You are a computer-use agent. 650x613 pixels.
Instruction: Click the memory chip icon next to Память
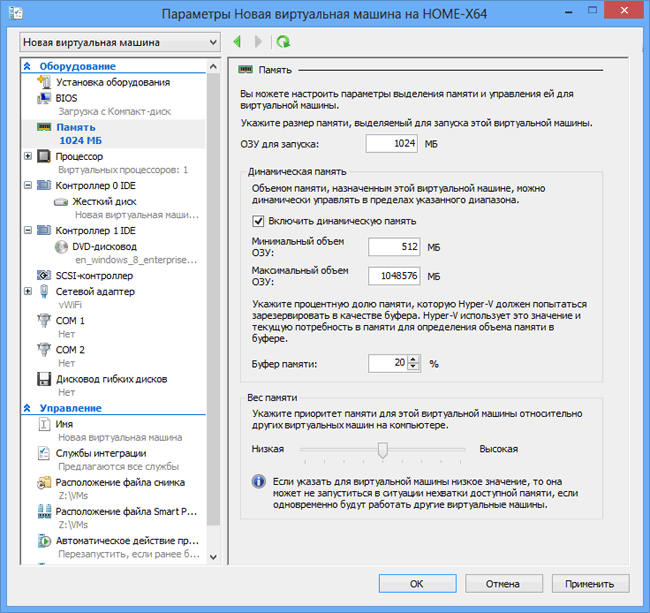point(44,127)
